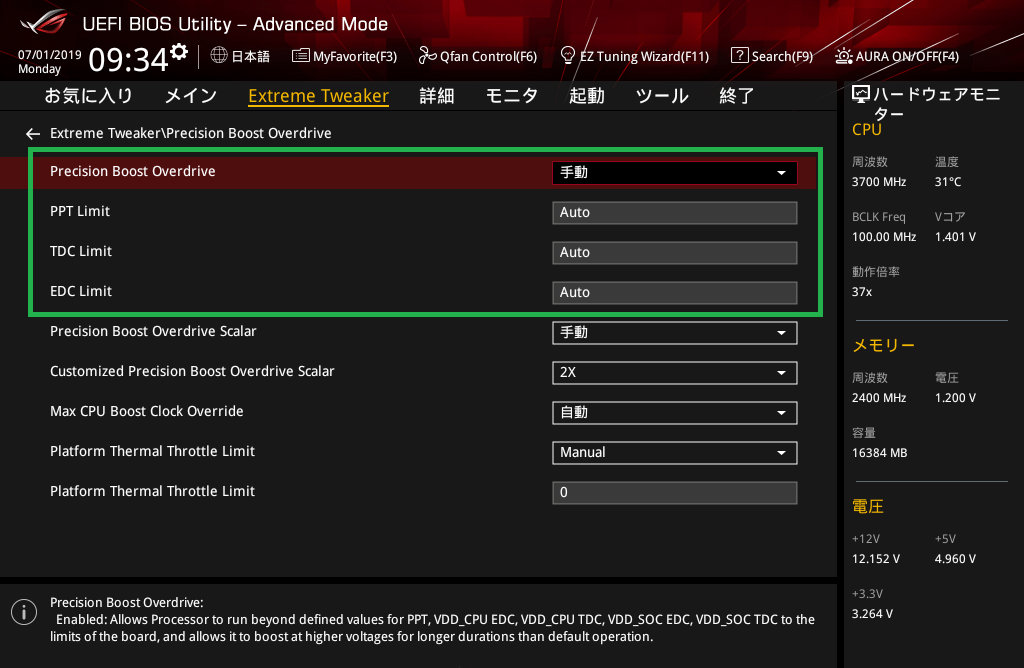Viewport: 1024px width, 668px height.
Task: Click the Search question mark icon
Action: pos(739,56)
